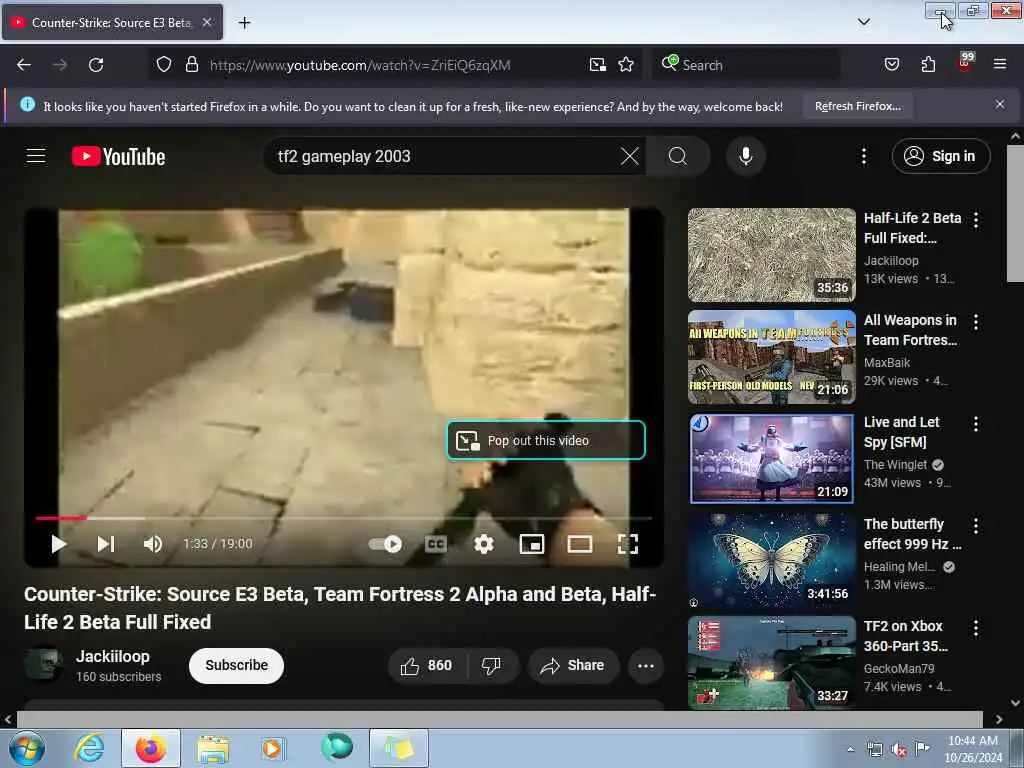Search YouTube with your voice

[746, 156]
